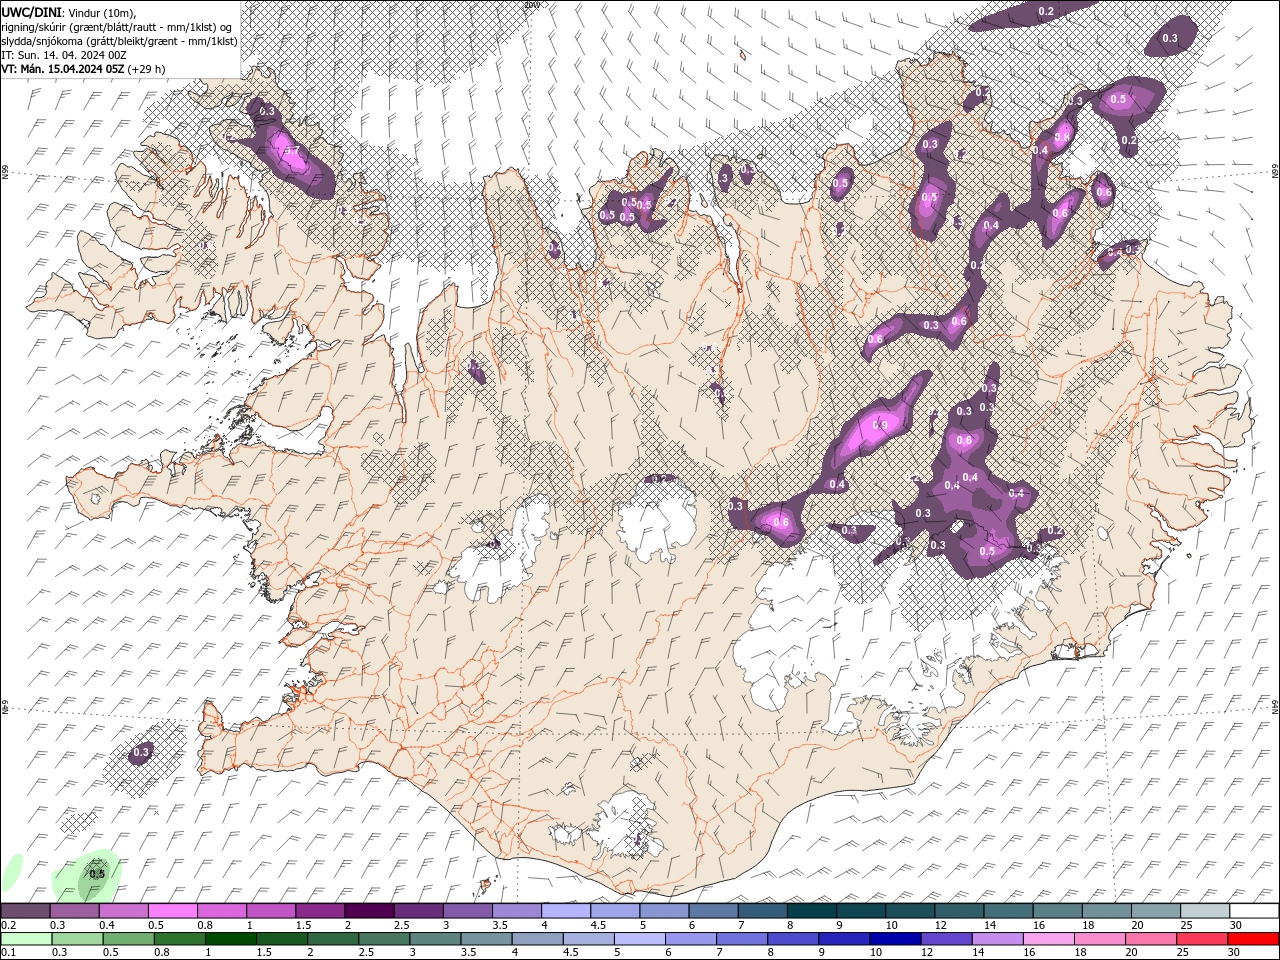This screenshot has width=1280, height=960.
Task: Click the '0.7' value in the Westfjords snow area
Action: (291, 150)
